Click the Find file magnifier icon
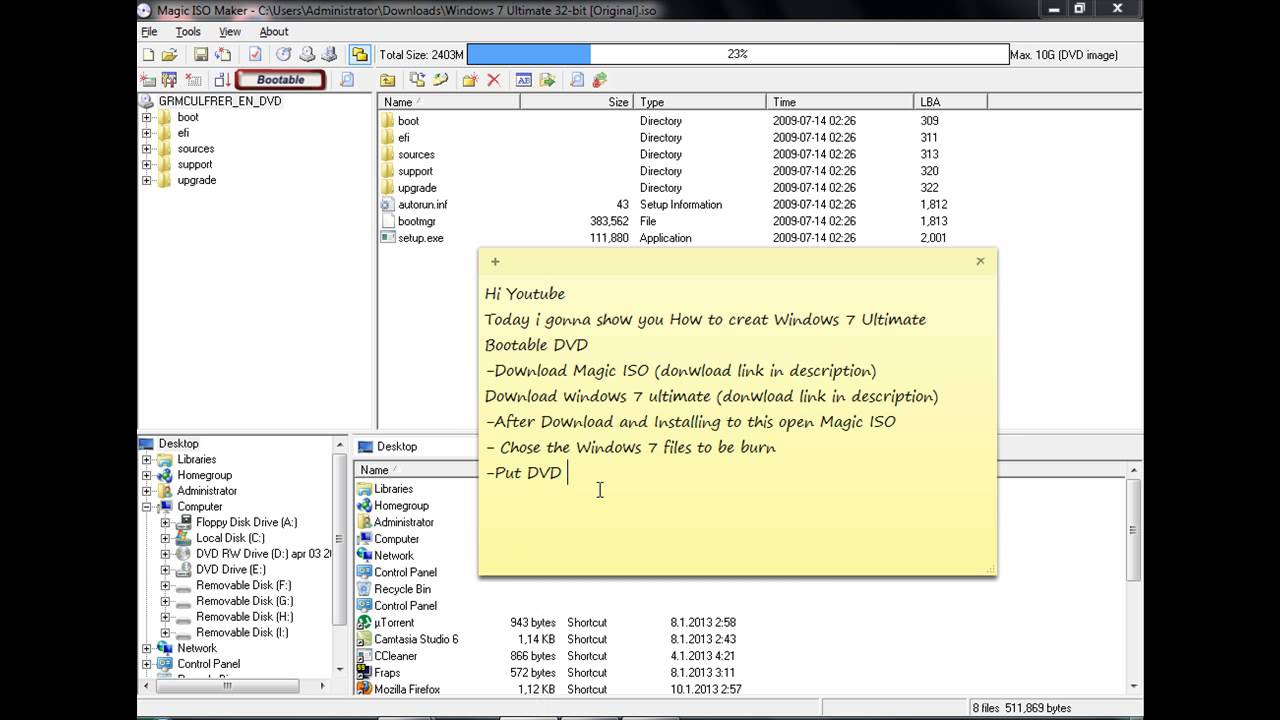The height and width of the screenshot is (720, 1280). (x=577, y=80)
